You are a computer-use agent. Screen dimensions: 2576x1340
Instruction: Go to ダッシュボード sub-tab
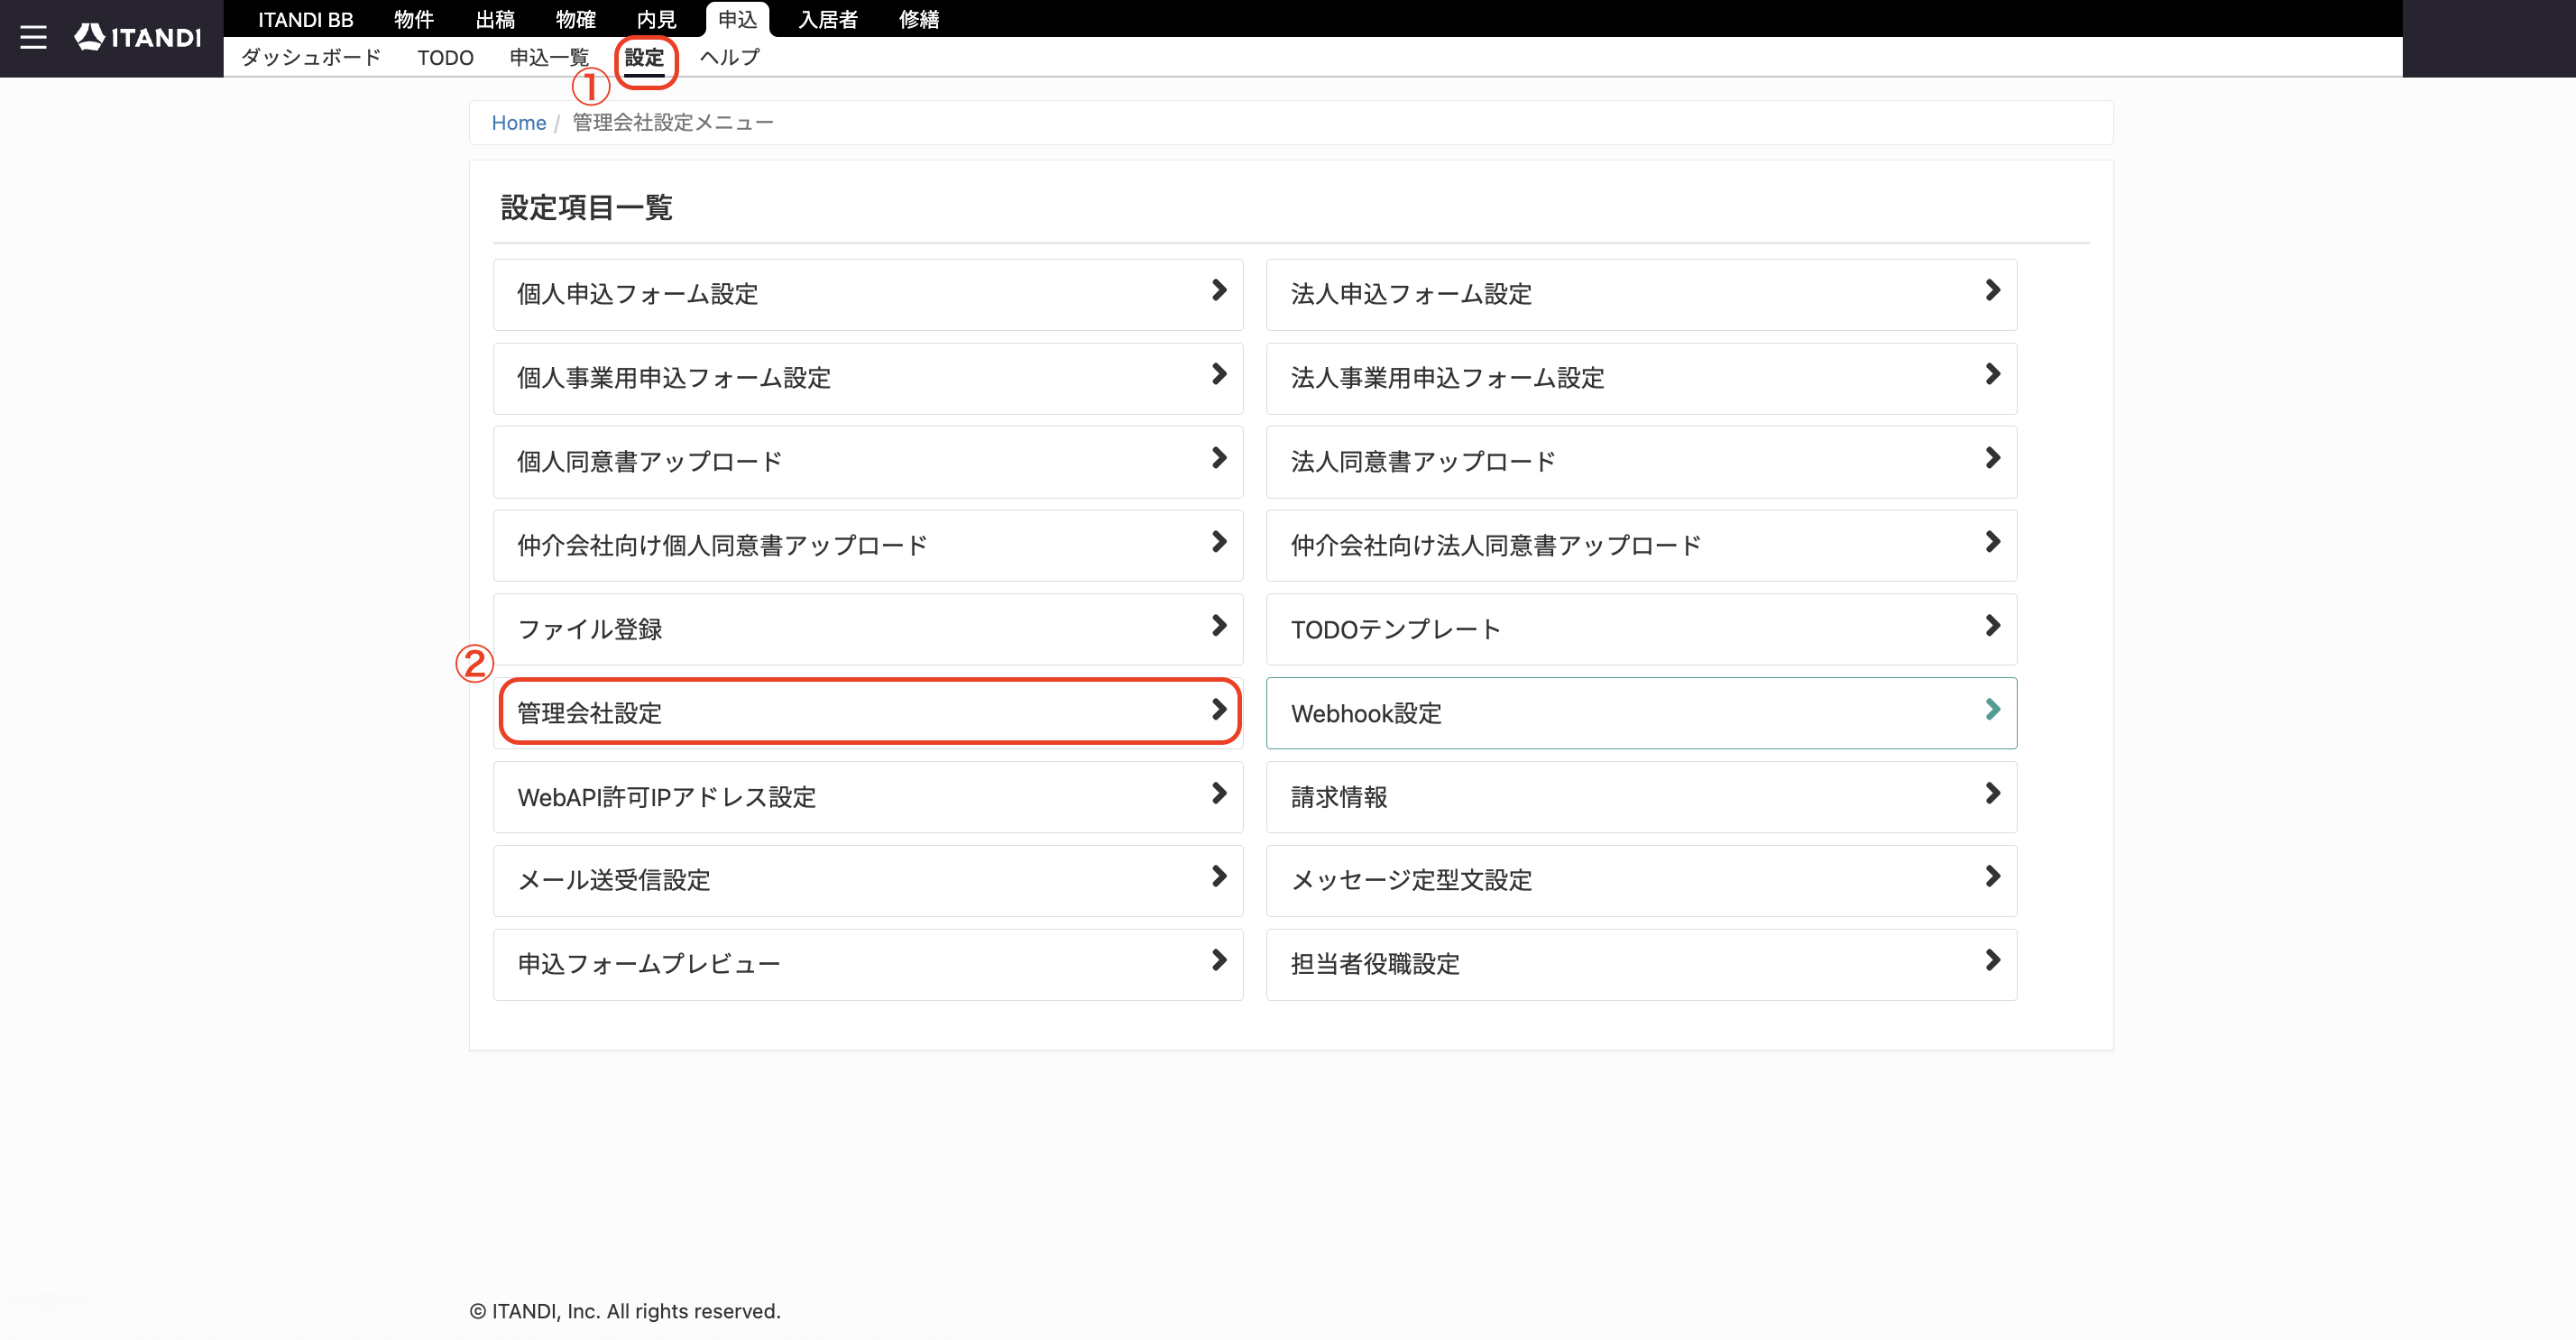[311, 57]
